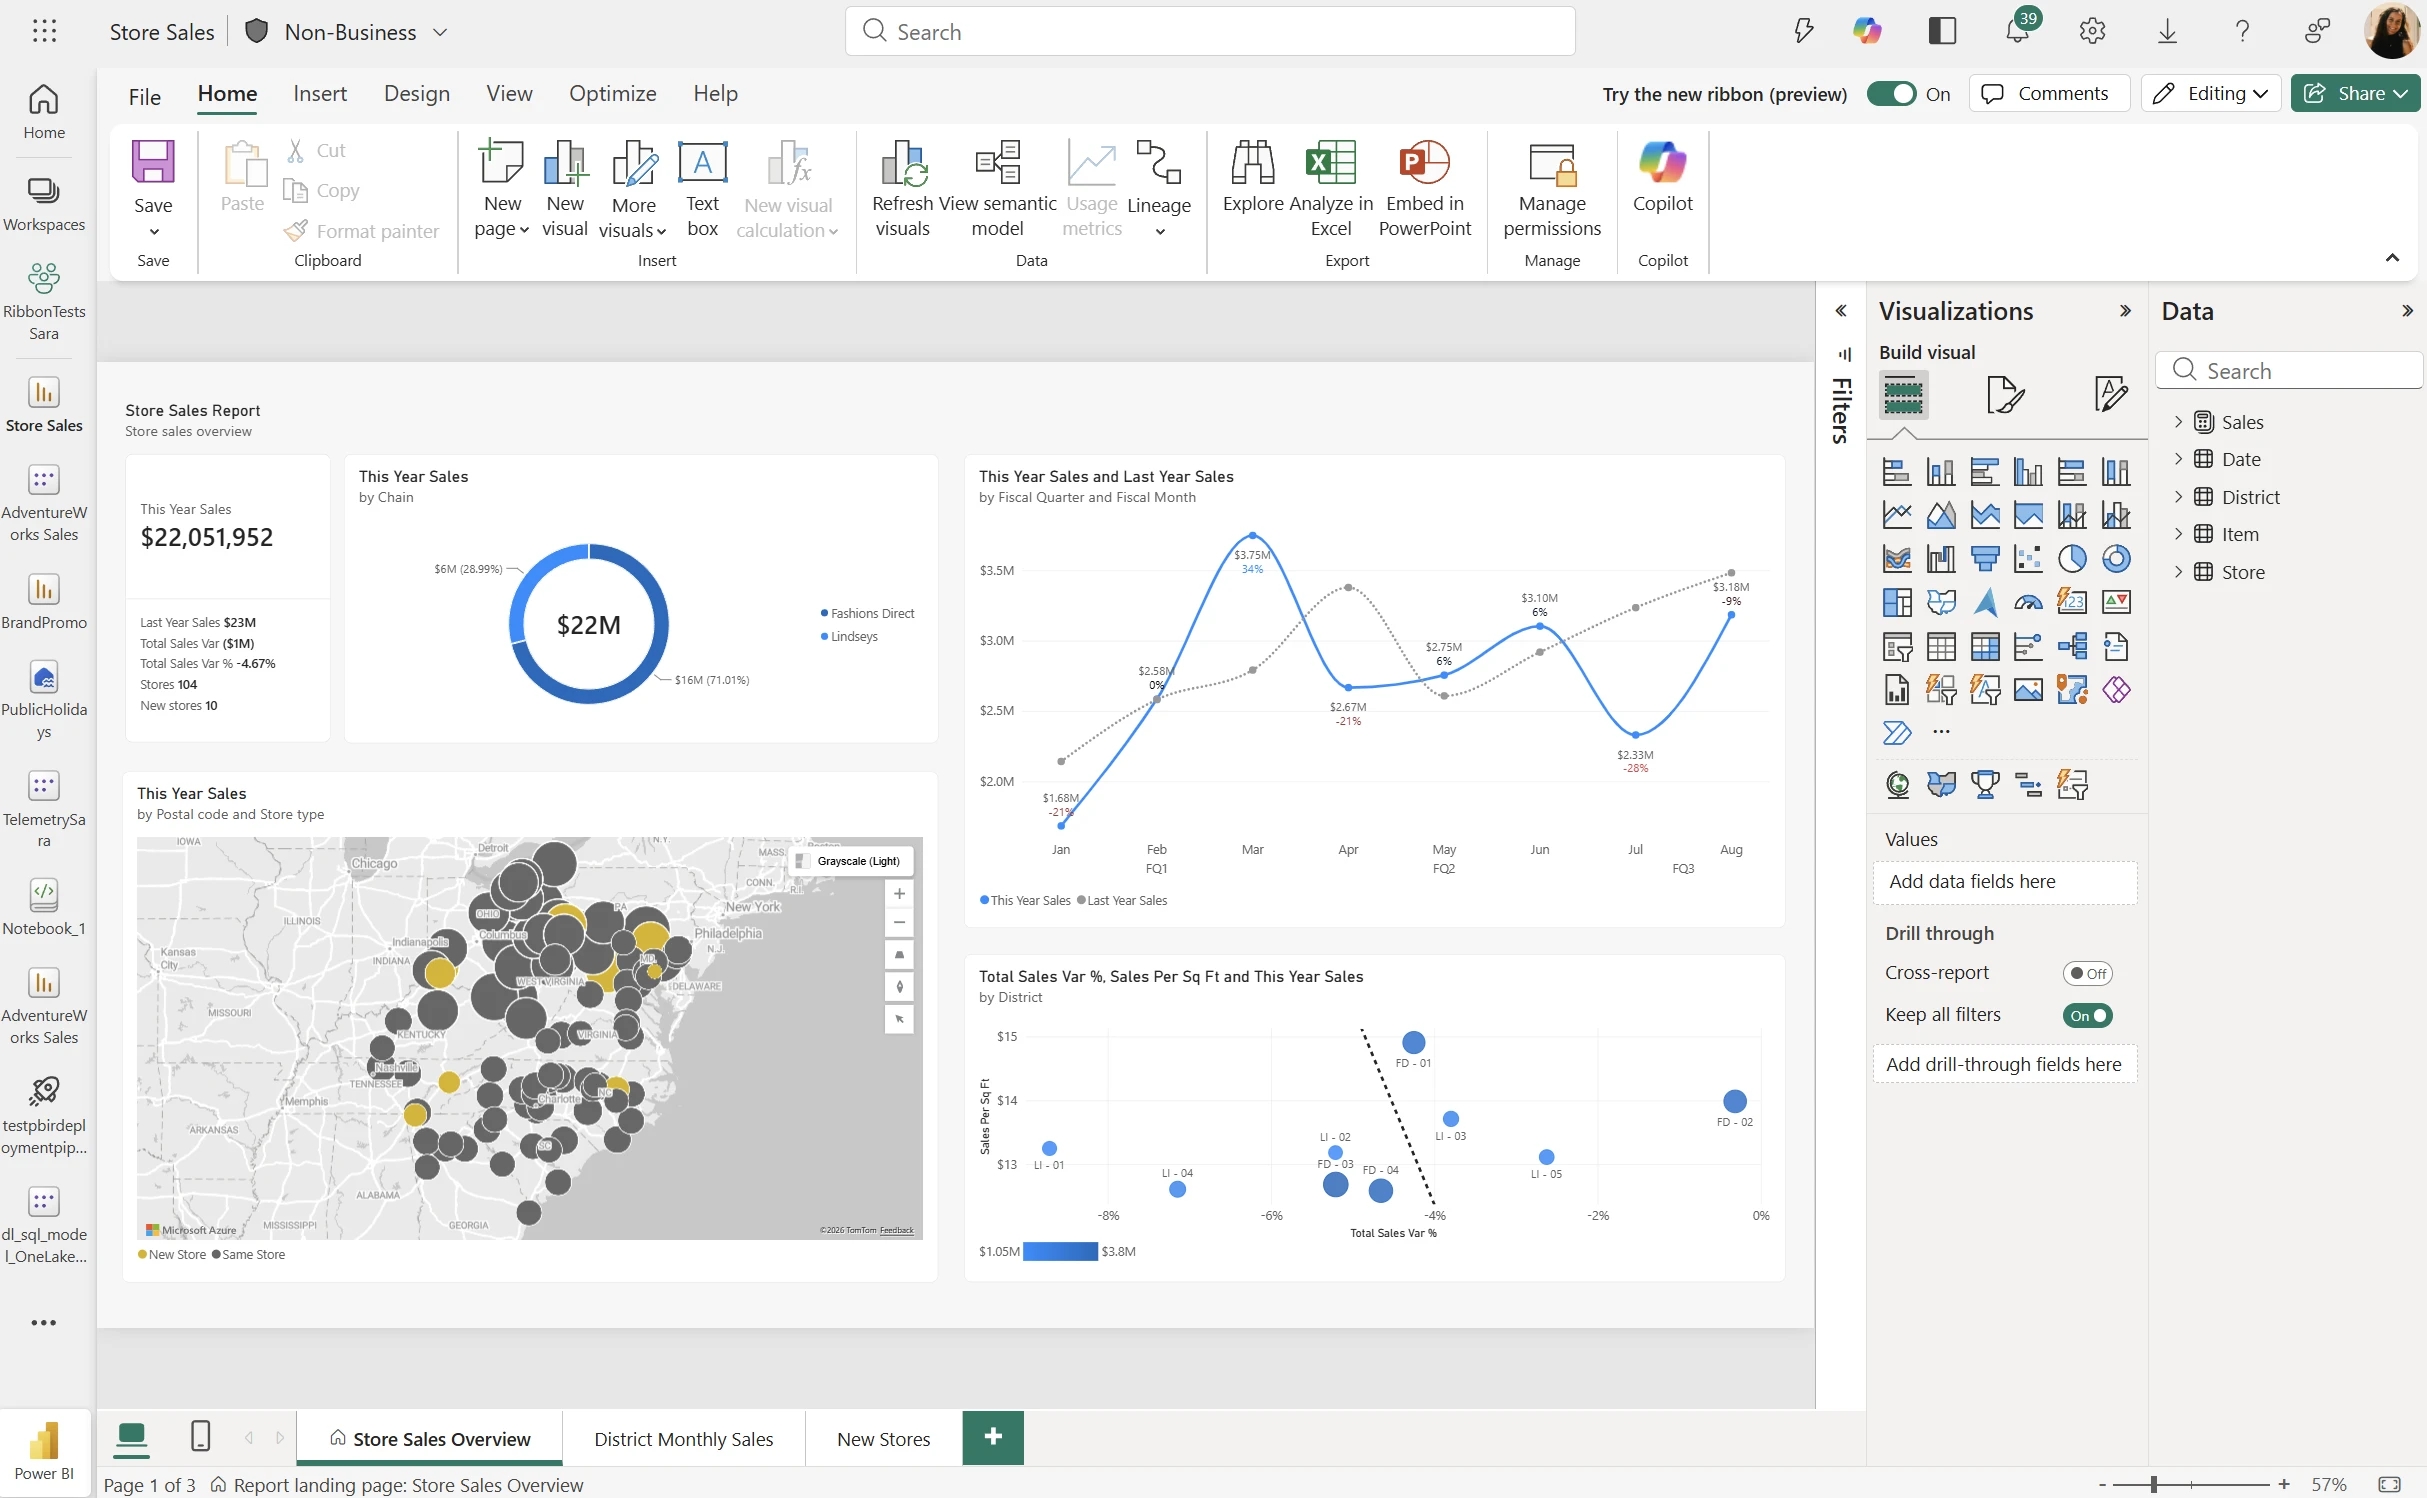Viewport: 2427px width, 1498px height.
Task: Switch to mobile layout view icon
Action: click(x=200, y=1437)
